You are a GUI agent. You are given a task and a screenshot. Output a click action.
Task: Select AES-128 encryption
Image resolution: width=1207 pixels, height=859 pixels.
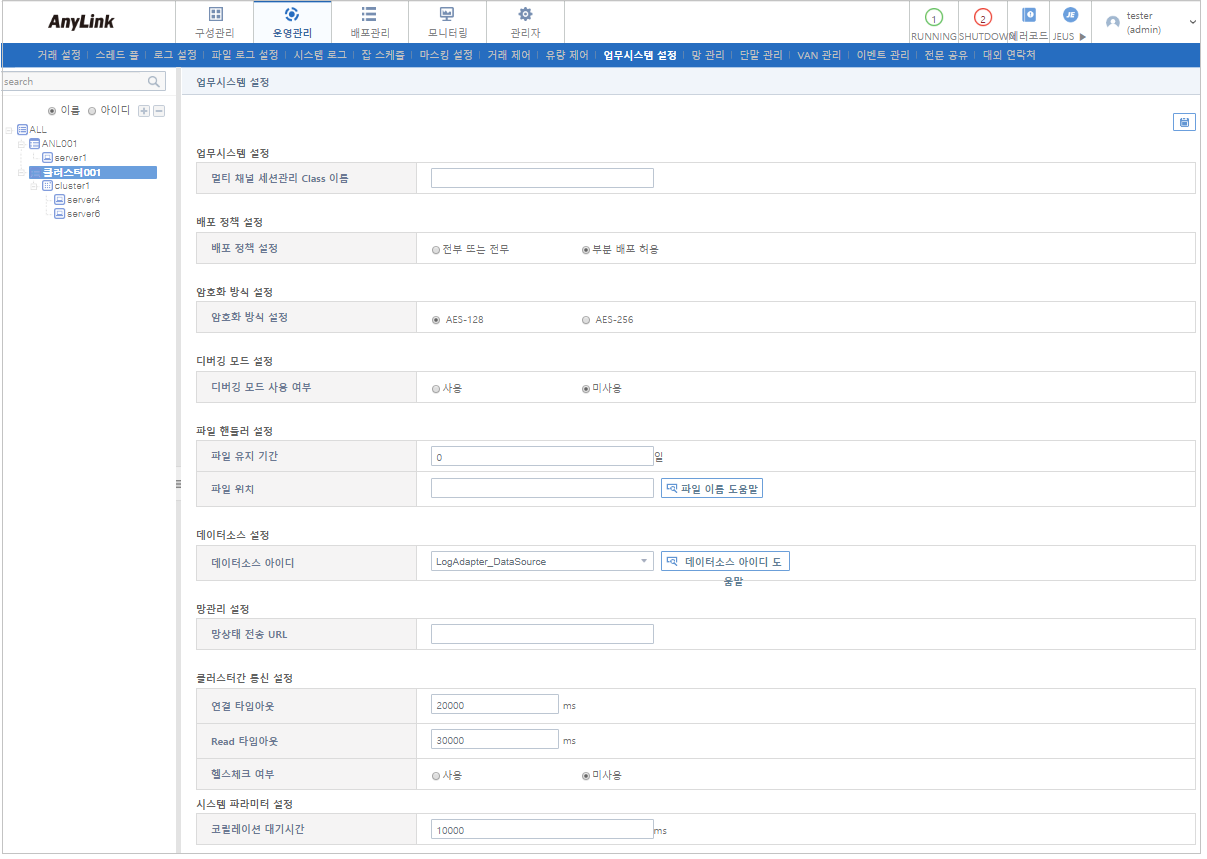pyautogui.click(x=436, y=320)
